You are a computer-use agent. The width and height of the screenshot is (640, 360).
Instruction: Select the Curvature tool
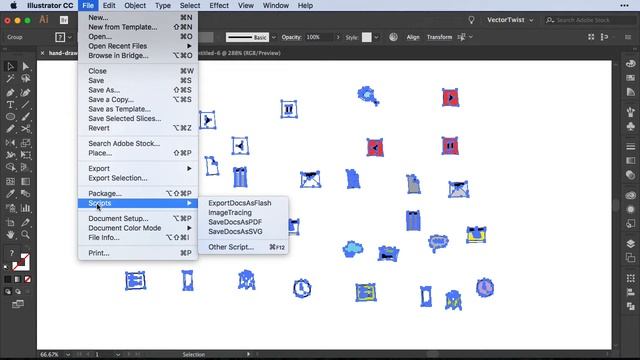pos(25,93)
